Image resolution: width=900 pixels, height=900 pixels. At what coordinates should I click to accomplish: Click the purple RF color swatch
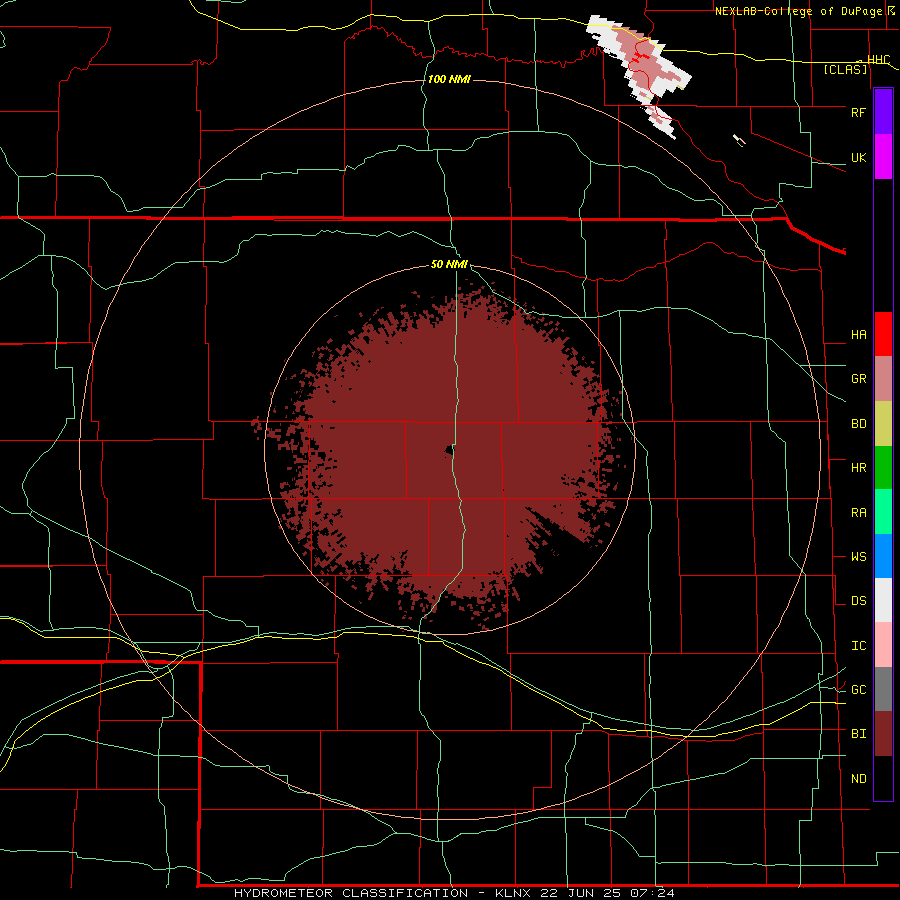883,112
